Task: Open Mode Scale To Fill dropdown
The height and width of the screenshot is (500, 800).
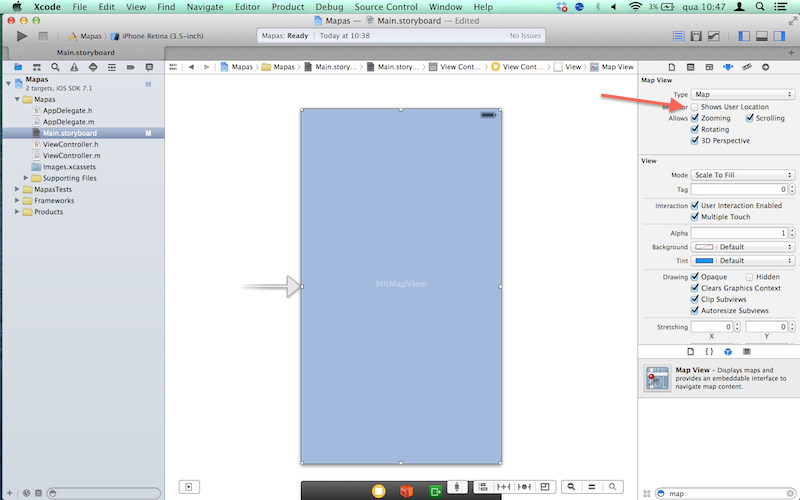Action: (x=742, y=175)
